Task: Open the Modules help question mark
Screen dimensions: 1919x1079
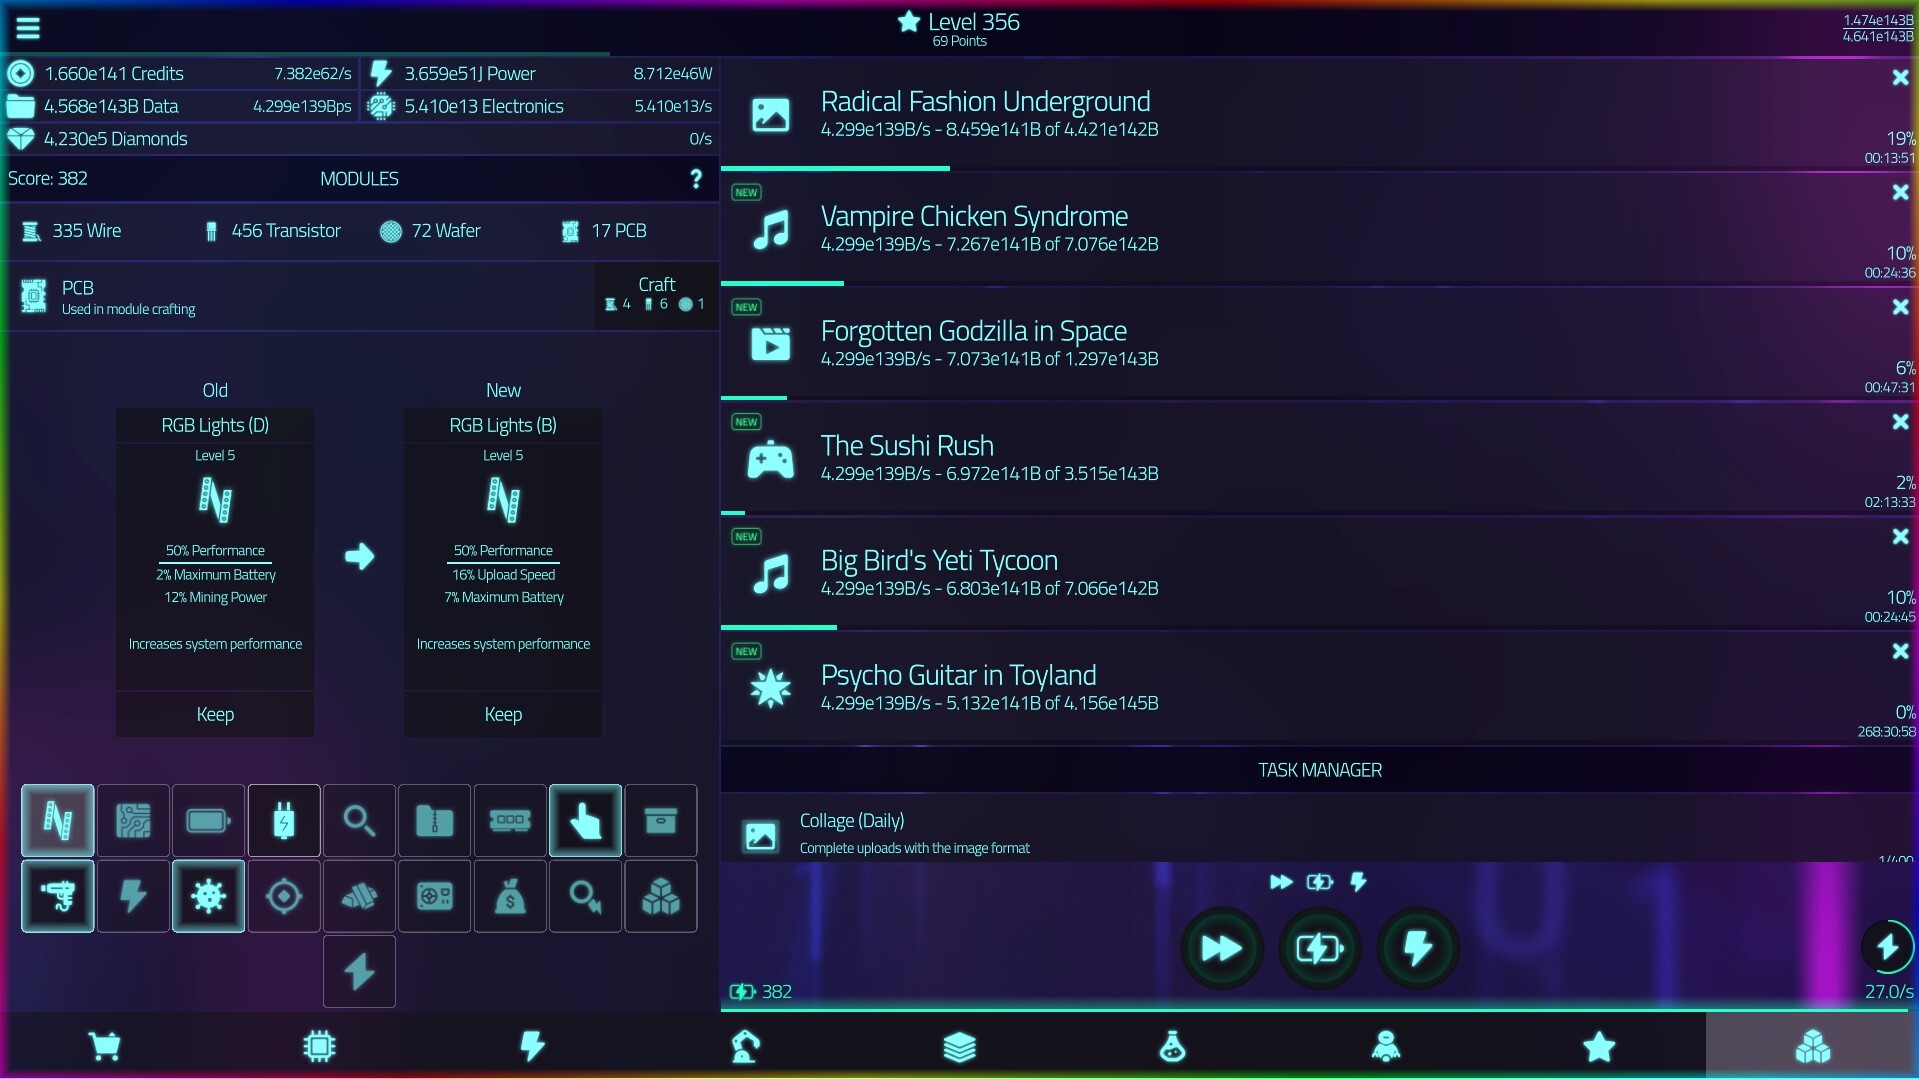Action: point(696,178)
